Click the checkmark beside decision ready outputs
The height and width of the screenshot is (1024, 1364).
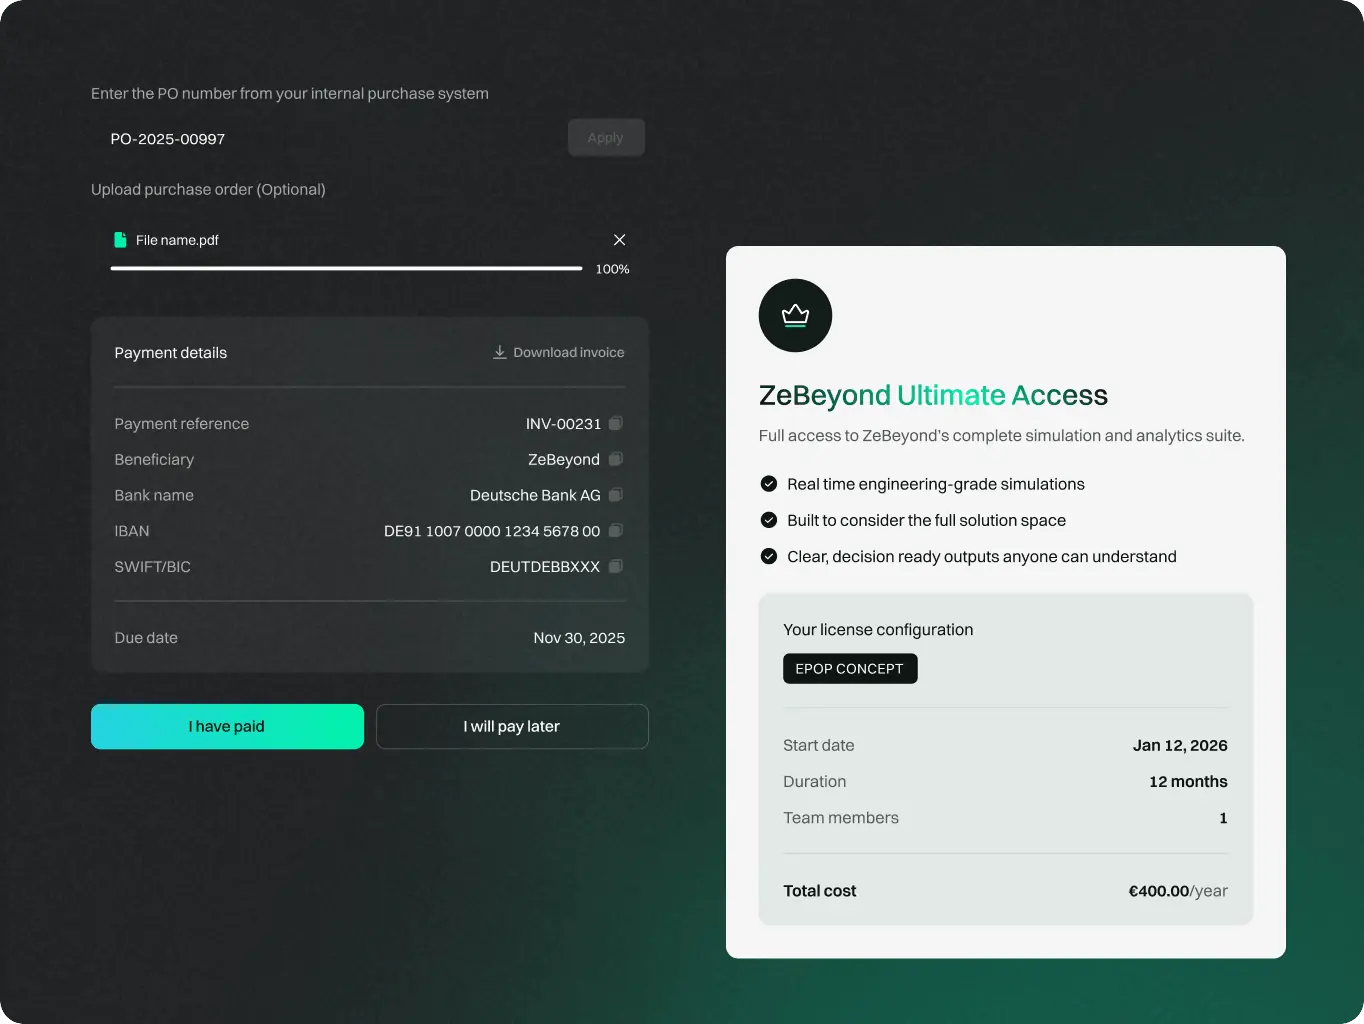tap(768, 556)
